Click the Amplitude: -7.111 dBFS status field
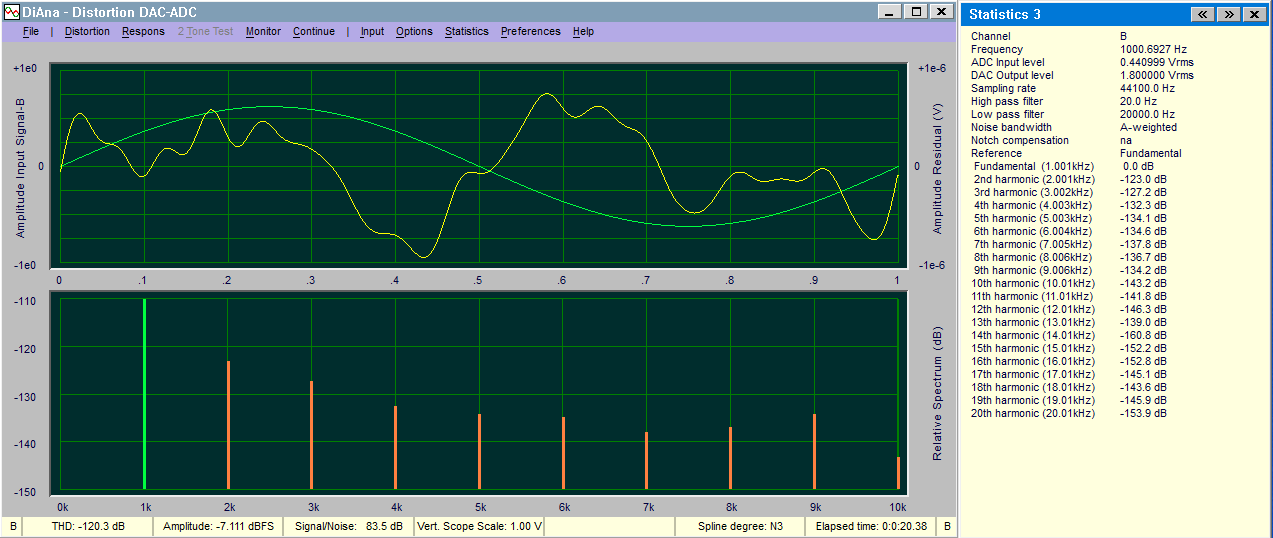Viewport: 1273px width, 538px height. coord(217,526)
